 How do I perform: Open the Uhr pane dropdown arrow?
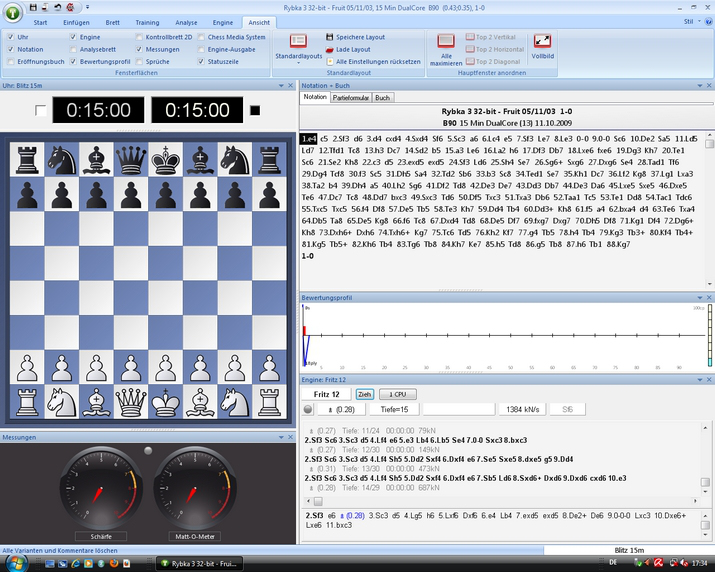pos(281,86)
